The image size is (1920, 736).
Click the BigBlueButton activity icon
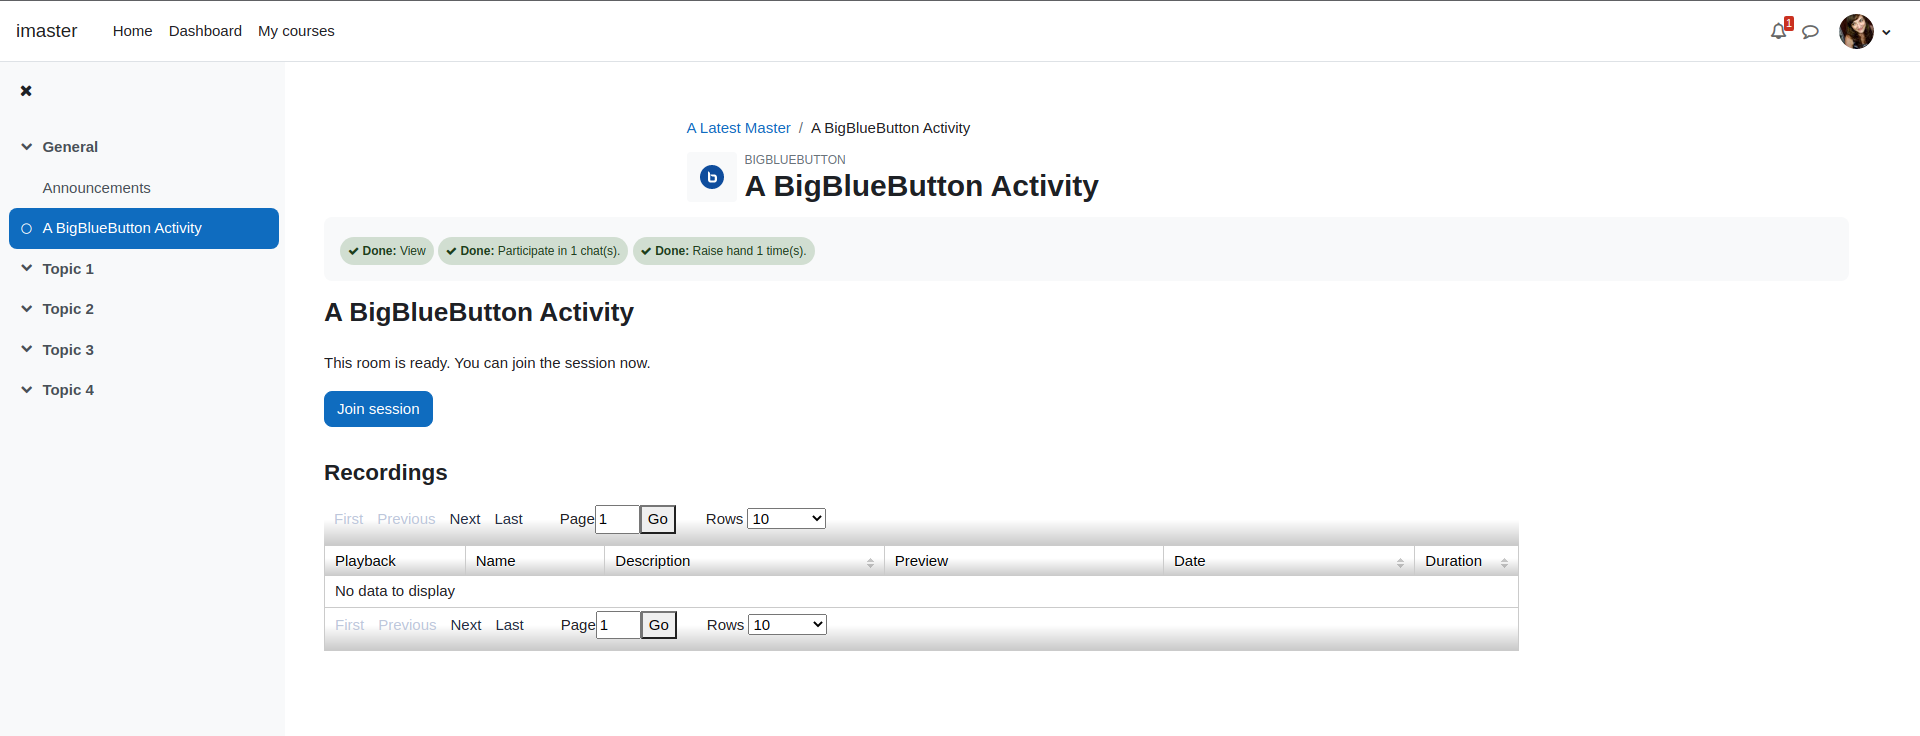tap(712, 177)
